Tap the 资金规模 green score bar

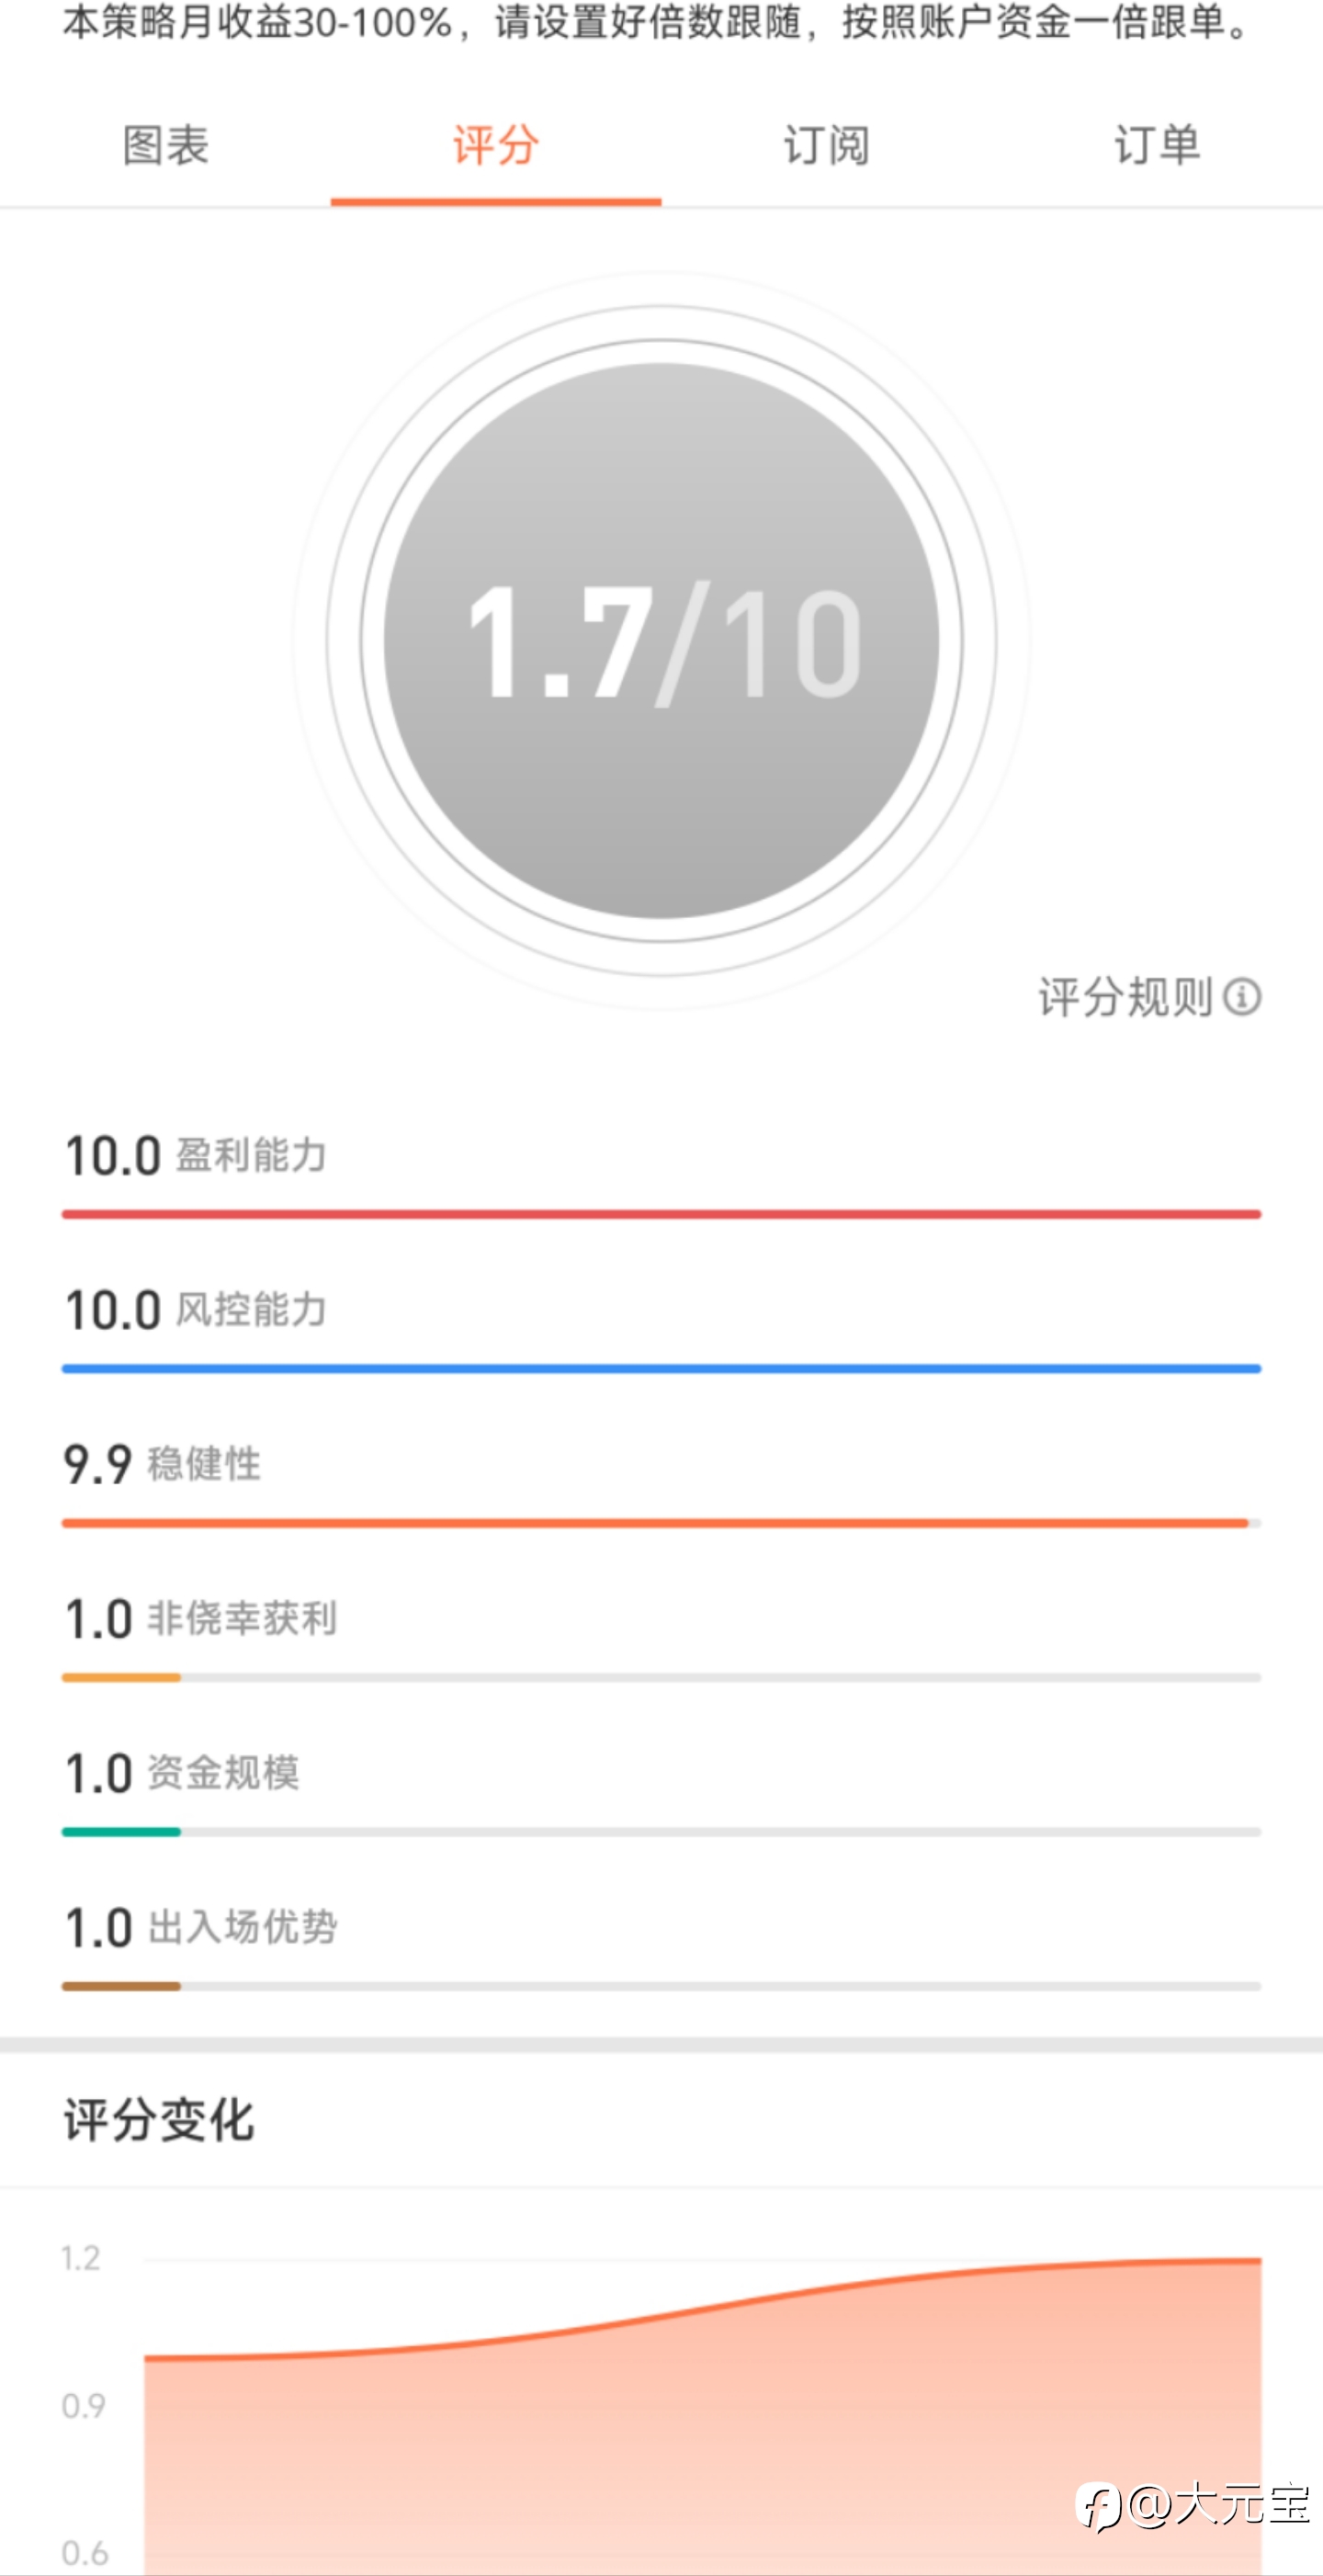click(661, 1832)
